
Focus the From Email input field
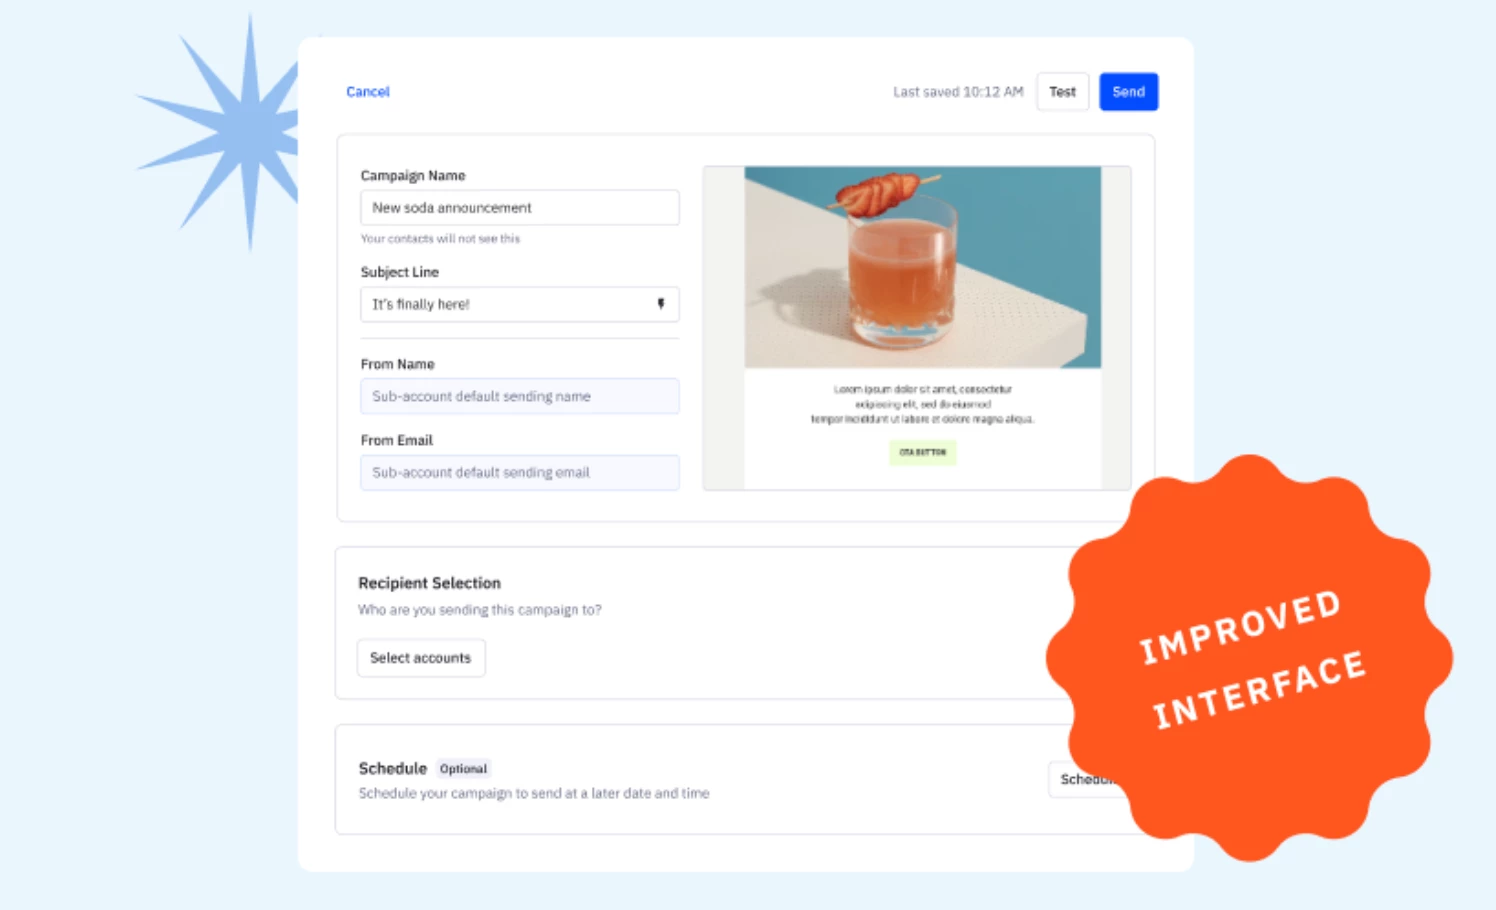click(520, 472)
